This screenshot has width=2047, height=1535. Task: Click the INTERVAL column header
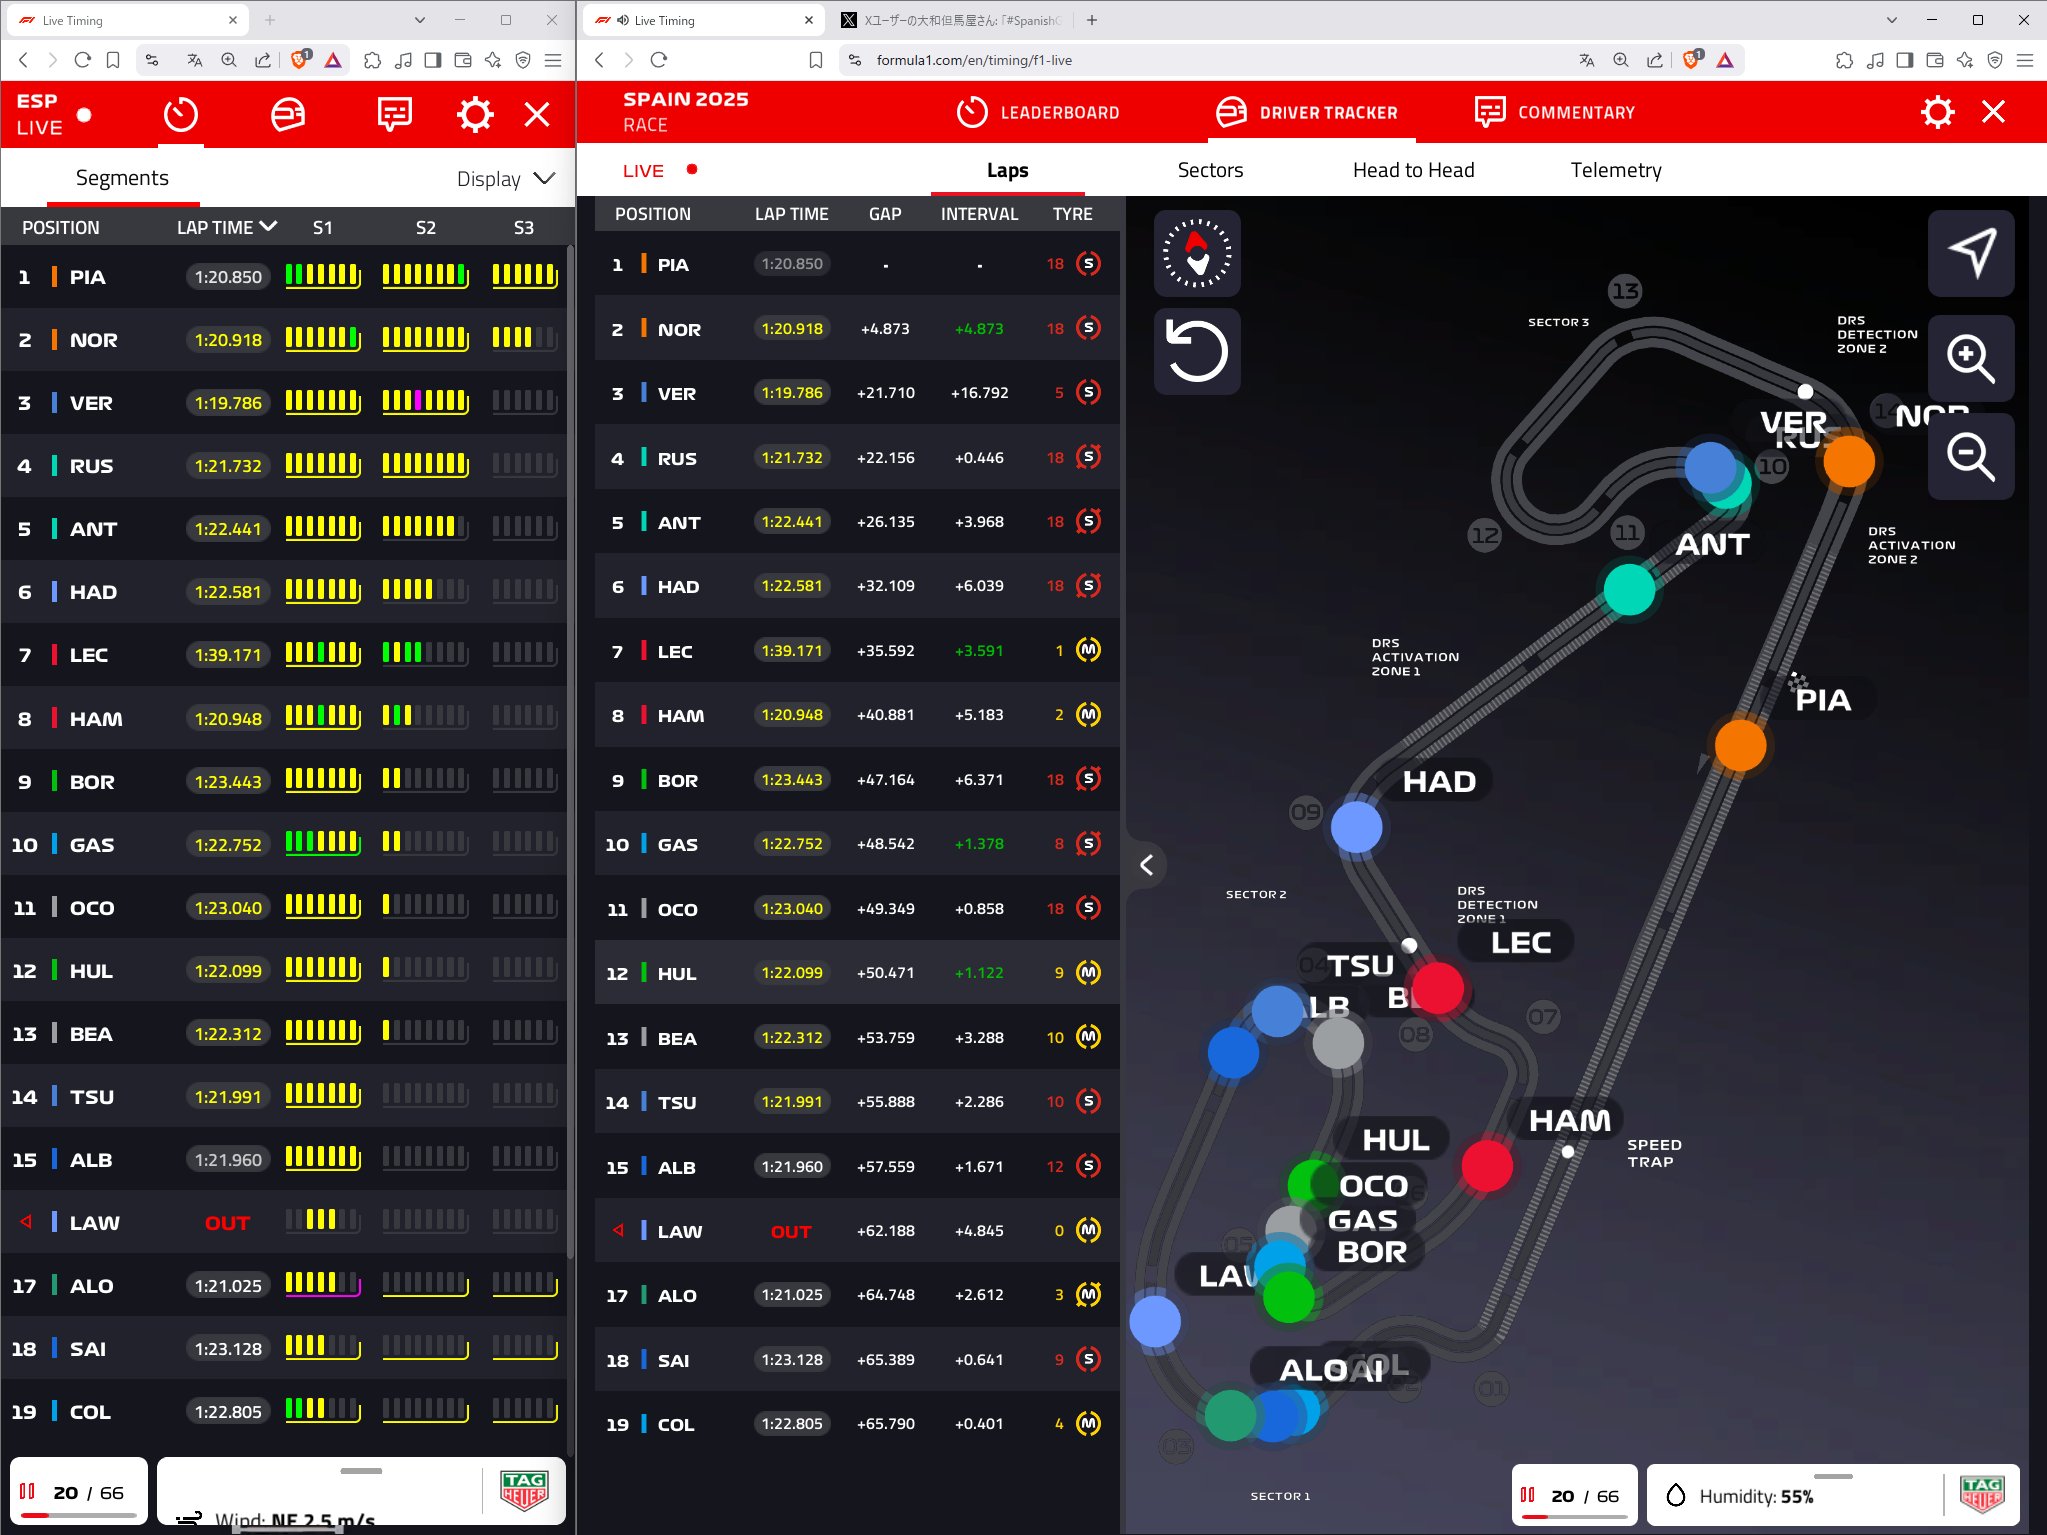coord(979,214)
